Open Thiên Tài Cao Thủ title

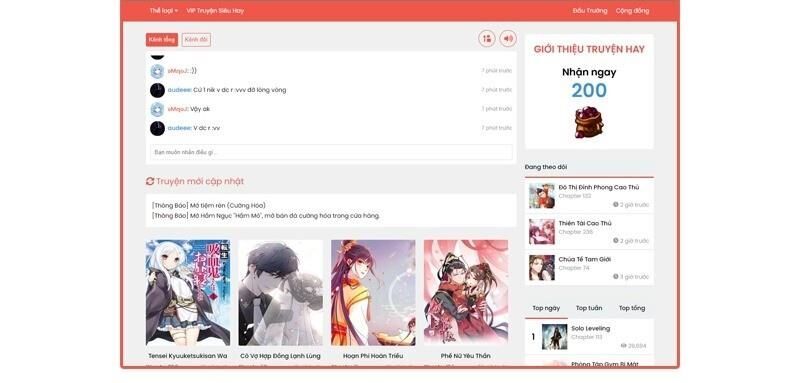585,223
